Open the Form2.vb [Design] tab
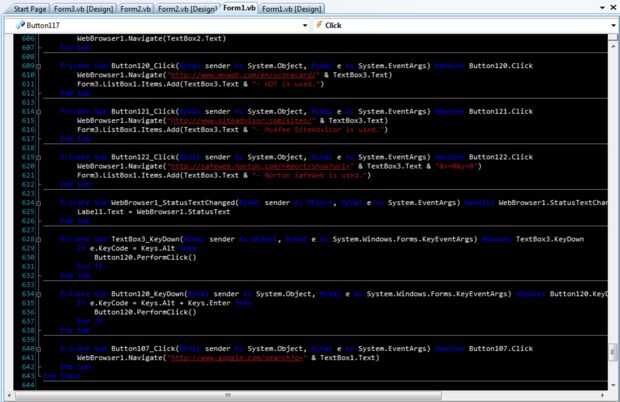The width and height of the screenshot is (620, 402). tap(187, 9)
